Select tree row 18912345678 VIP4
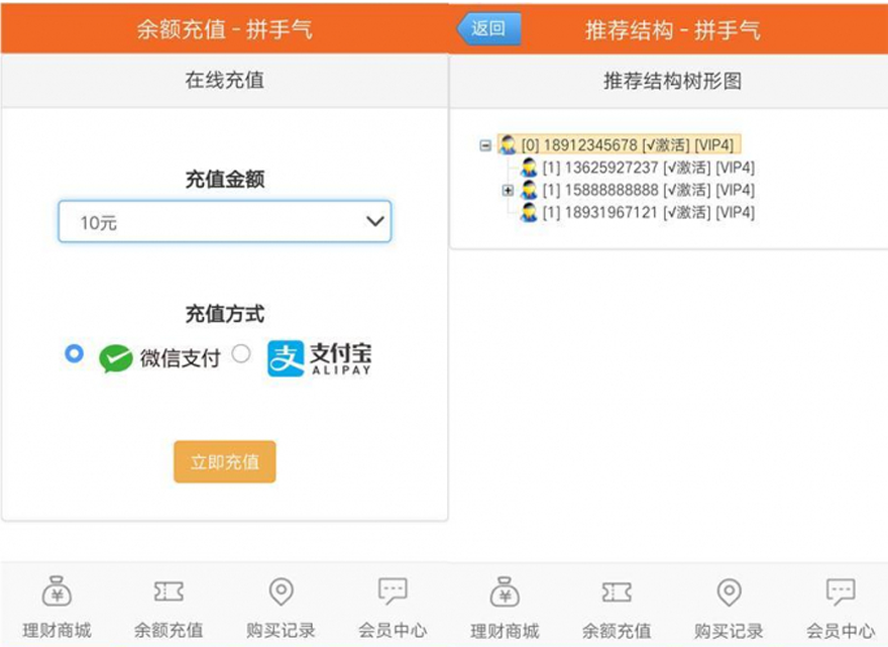The width and height of the screenshot is (888, 647). pos(620,145)
